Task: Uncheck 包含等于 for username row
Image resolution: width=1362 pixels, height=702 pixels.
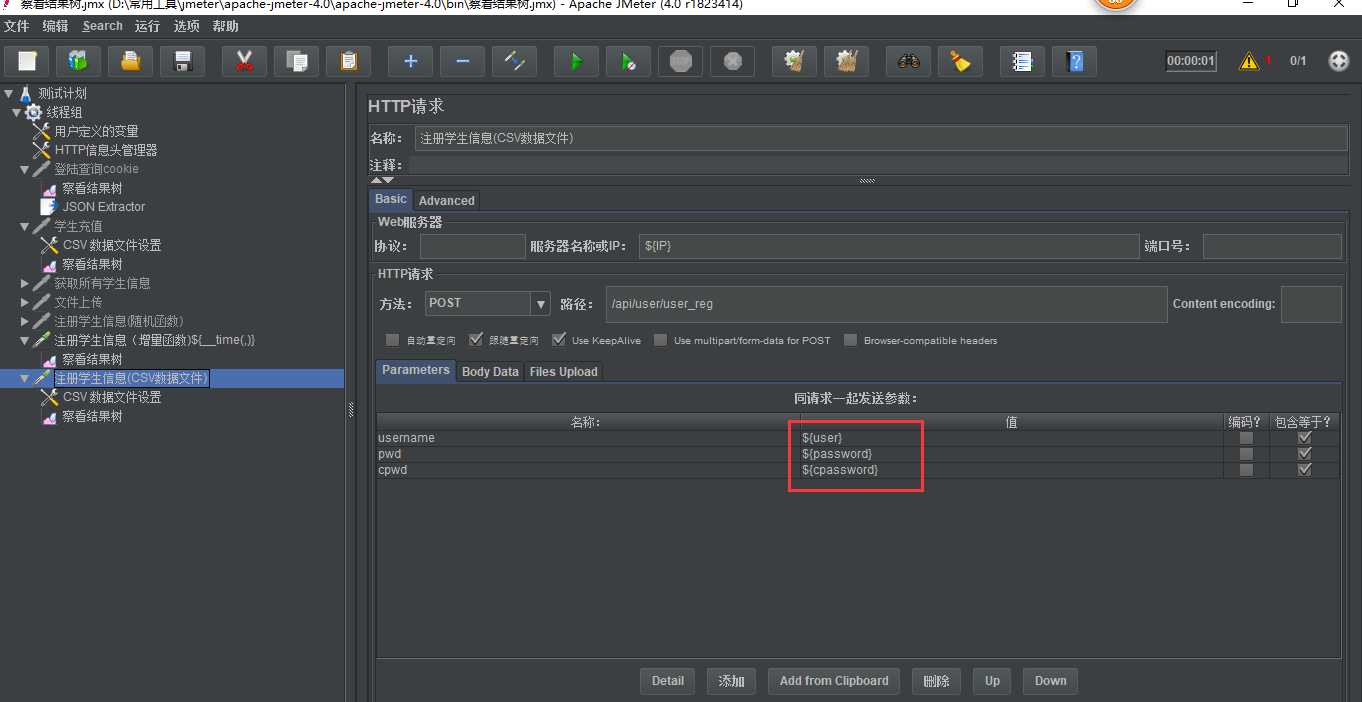Action: pos(1304,438)
